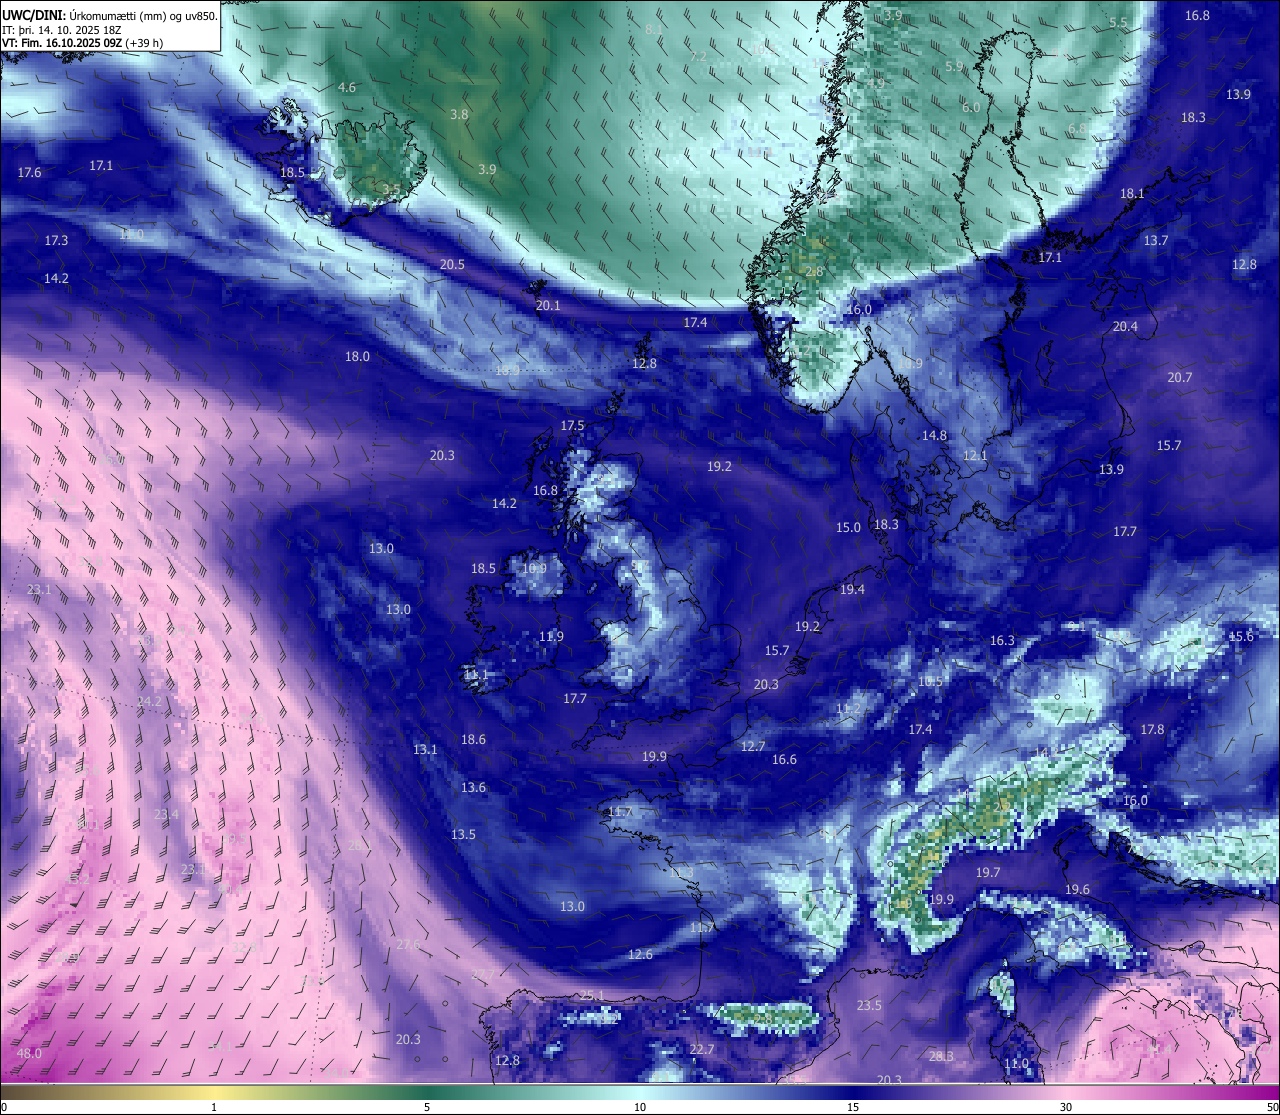Click the 12.1 value label

(x=975, y=455)
